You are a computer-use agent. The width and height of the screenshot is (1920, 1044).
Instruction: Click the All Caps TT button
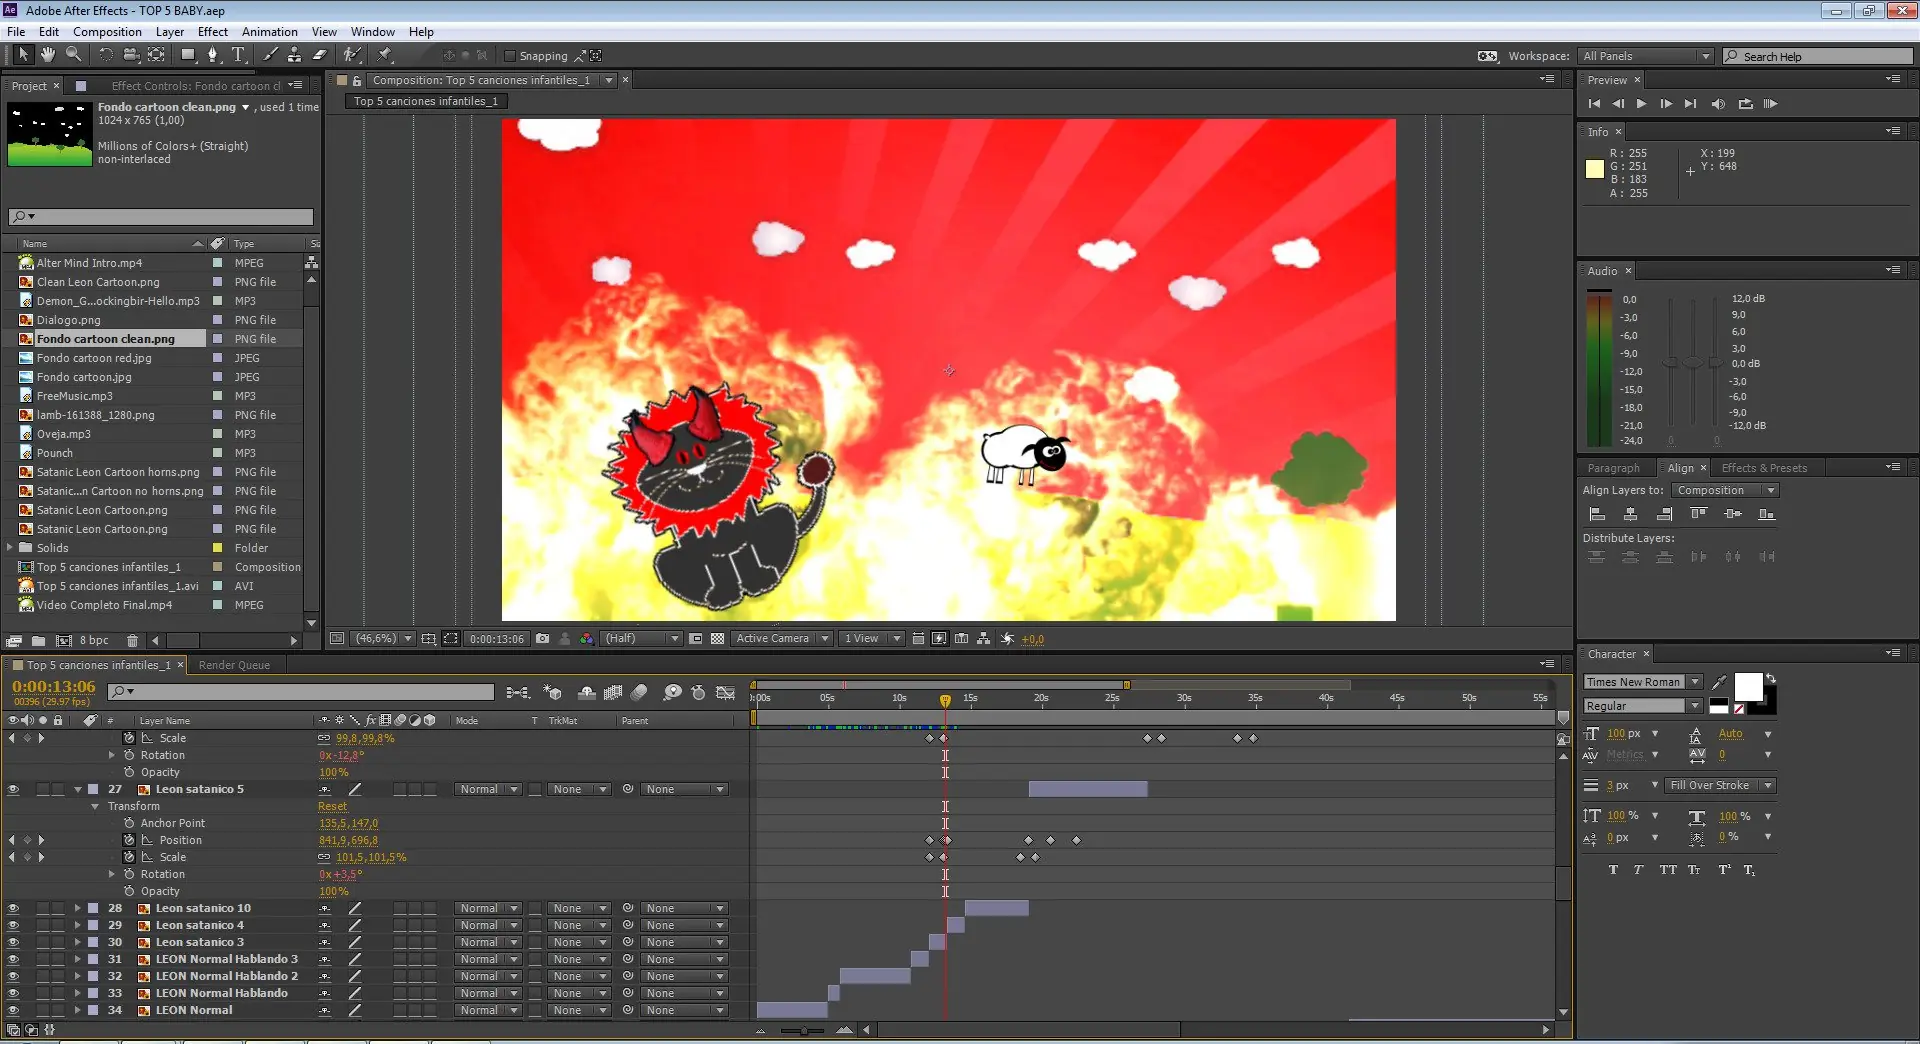[1668, 870]
